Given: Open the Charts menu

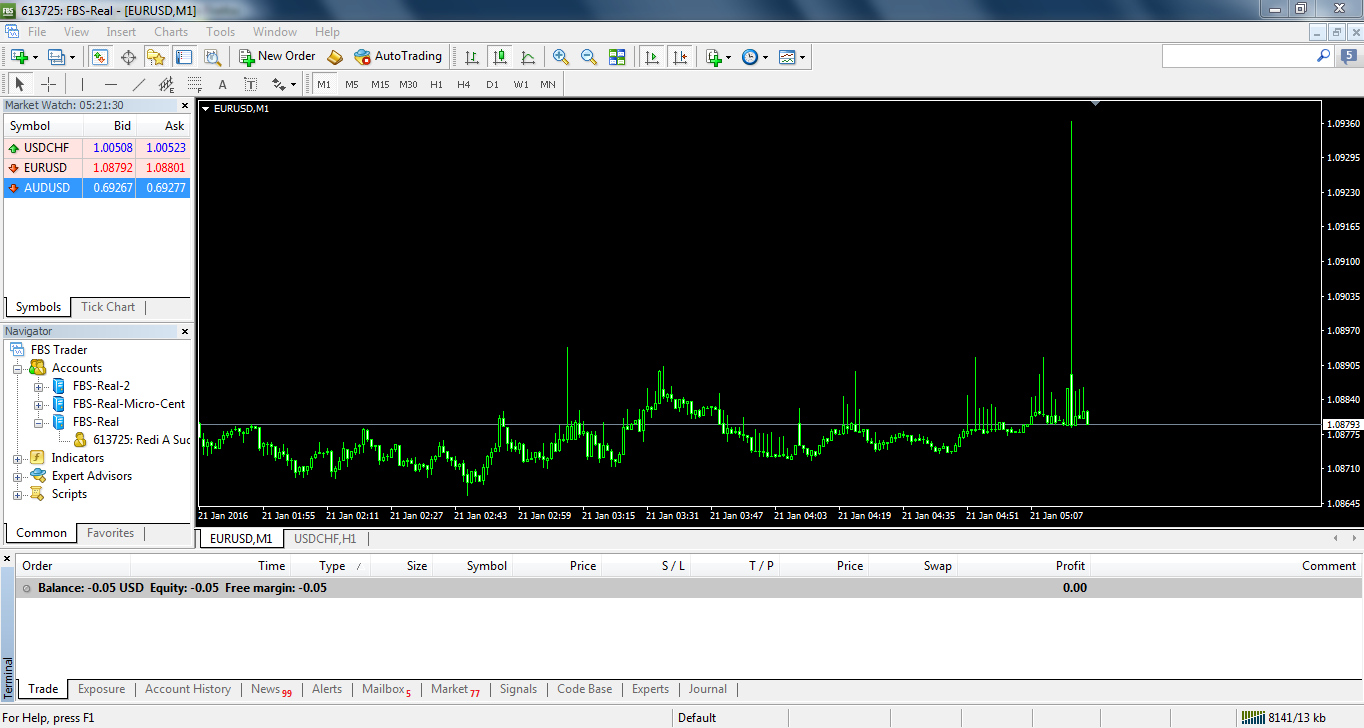Looking at the screenshot, I should (171, 32).
